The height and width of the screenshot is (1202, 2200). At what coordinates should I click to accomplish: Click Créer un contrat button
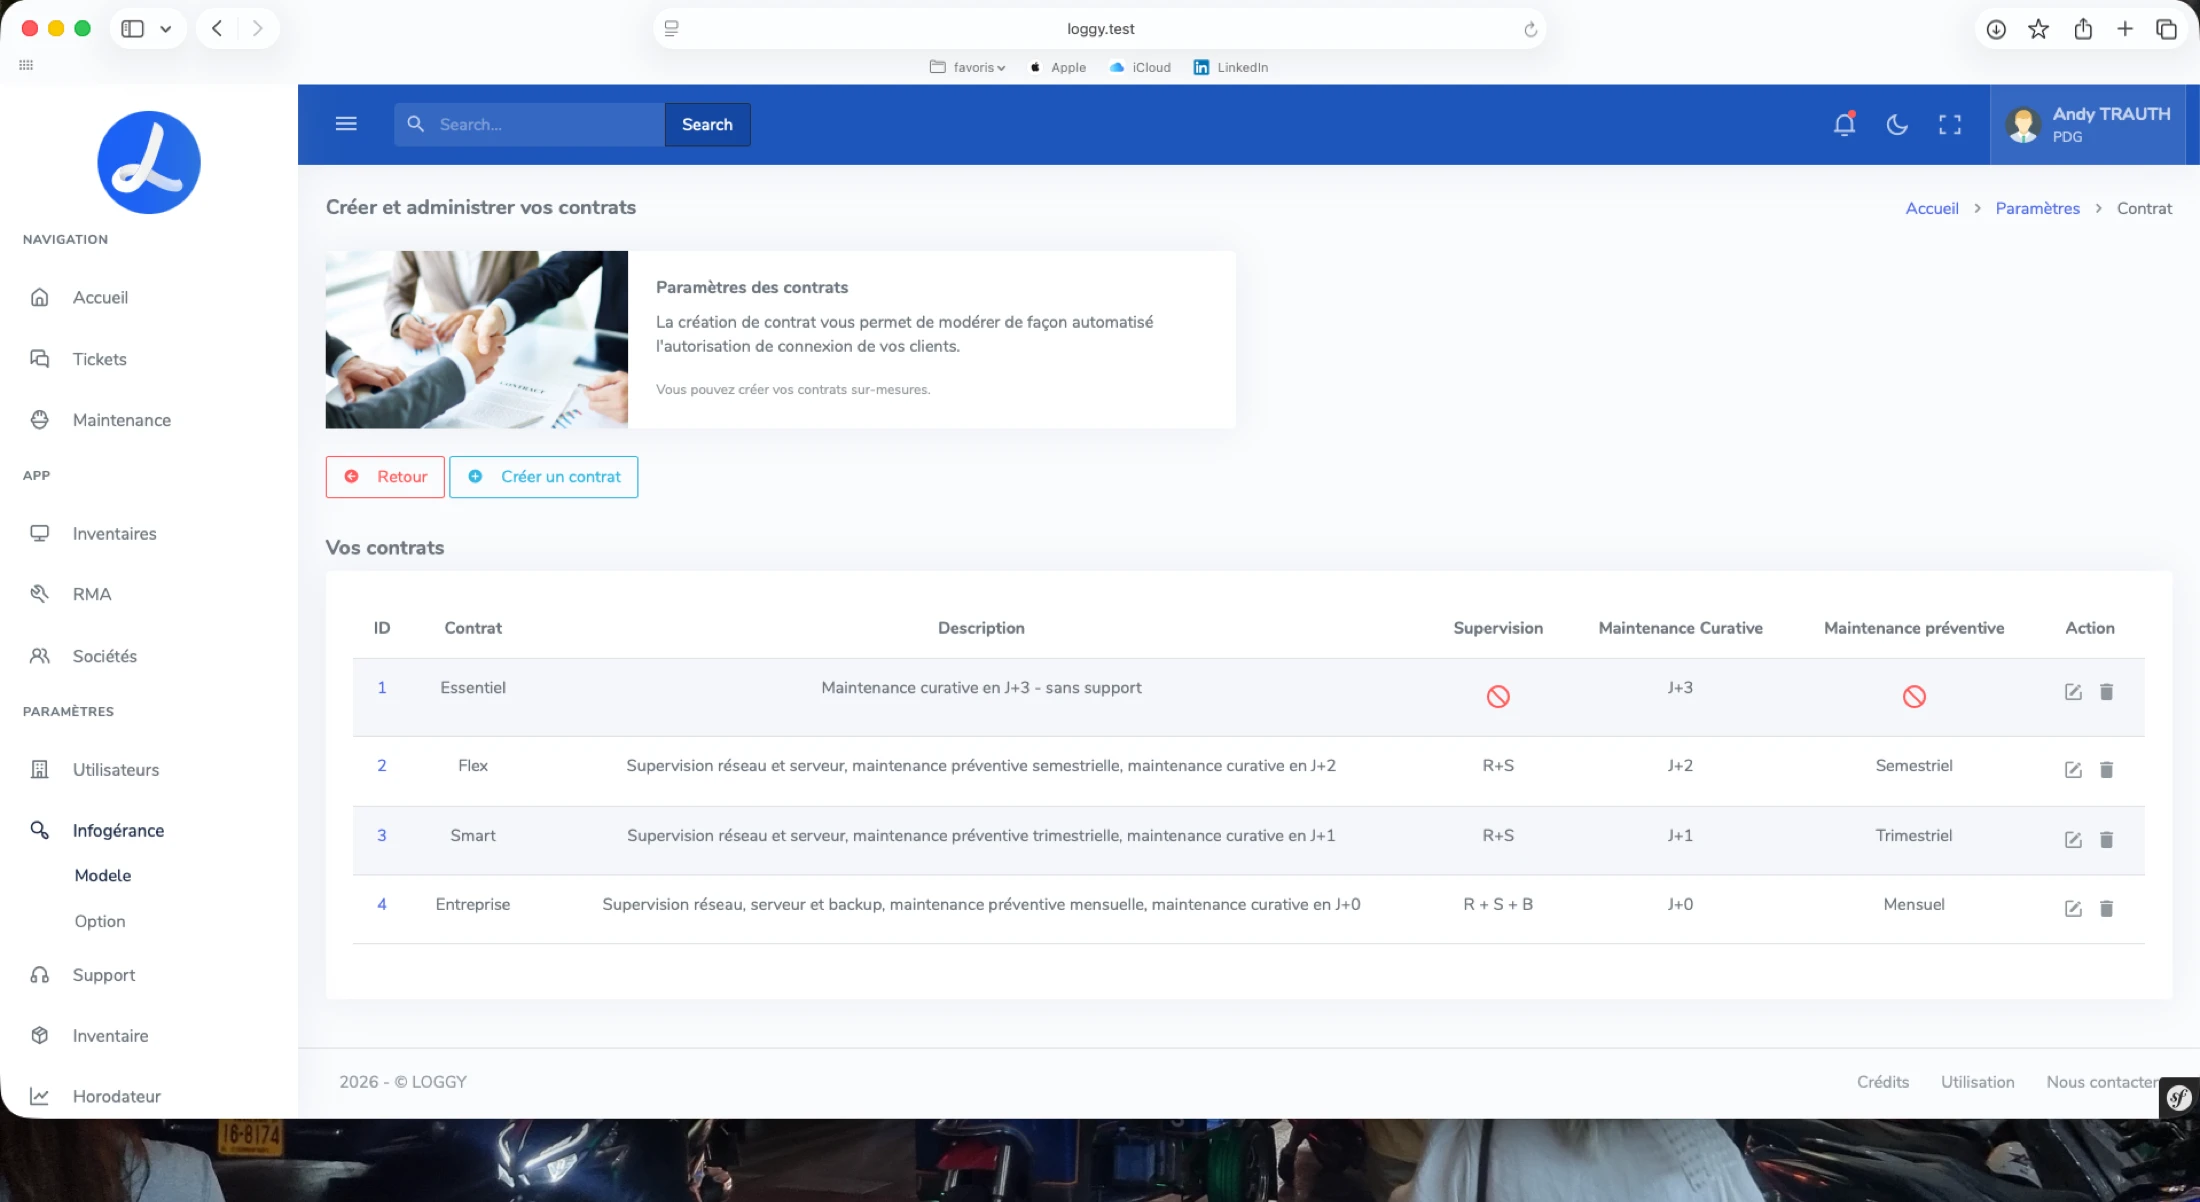point(544,477)
